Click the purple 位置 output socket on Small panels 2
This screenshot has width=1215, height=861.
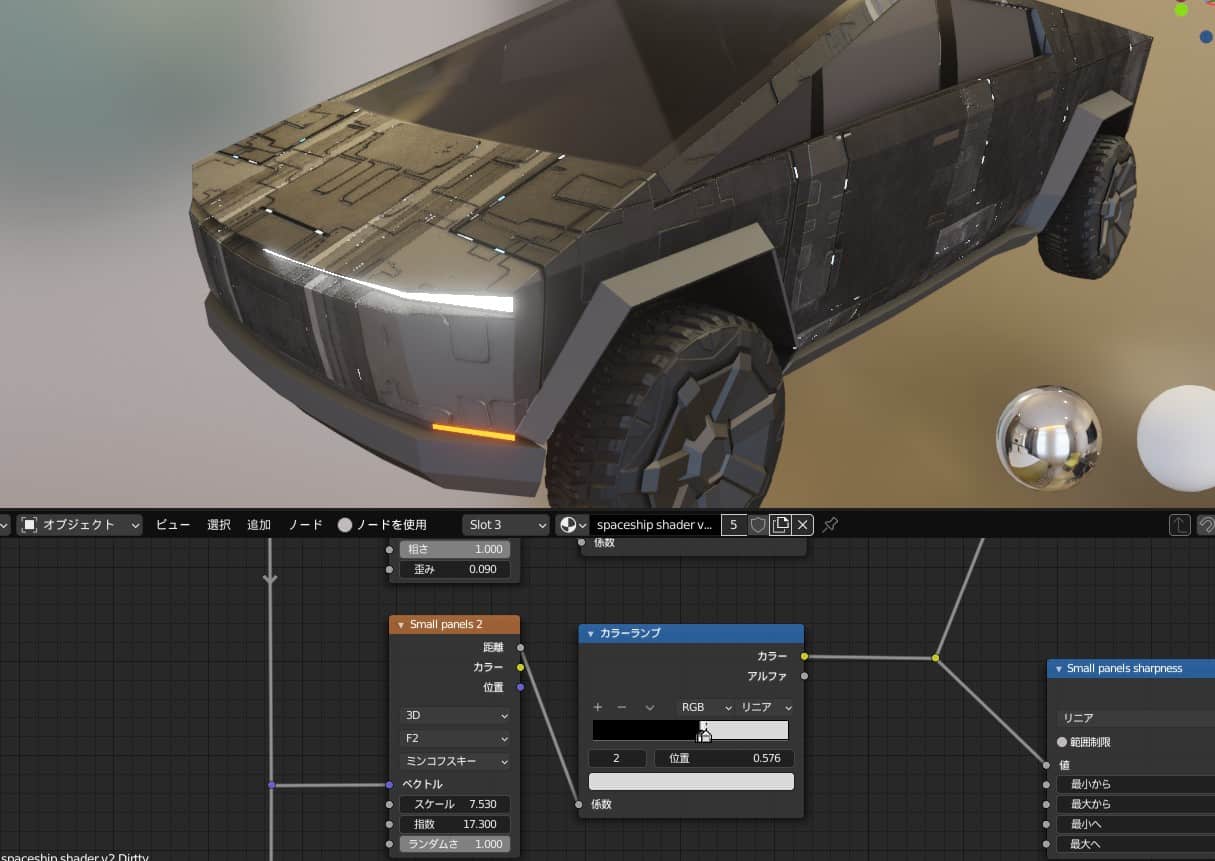(520, 687)
